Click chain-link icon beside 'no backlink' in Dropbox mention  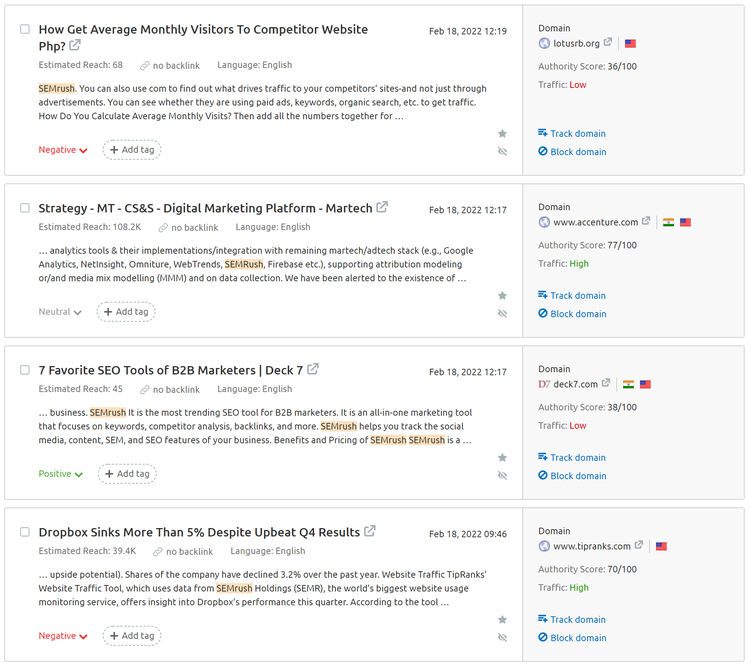(x=158, y=552)
